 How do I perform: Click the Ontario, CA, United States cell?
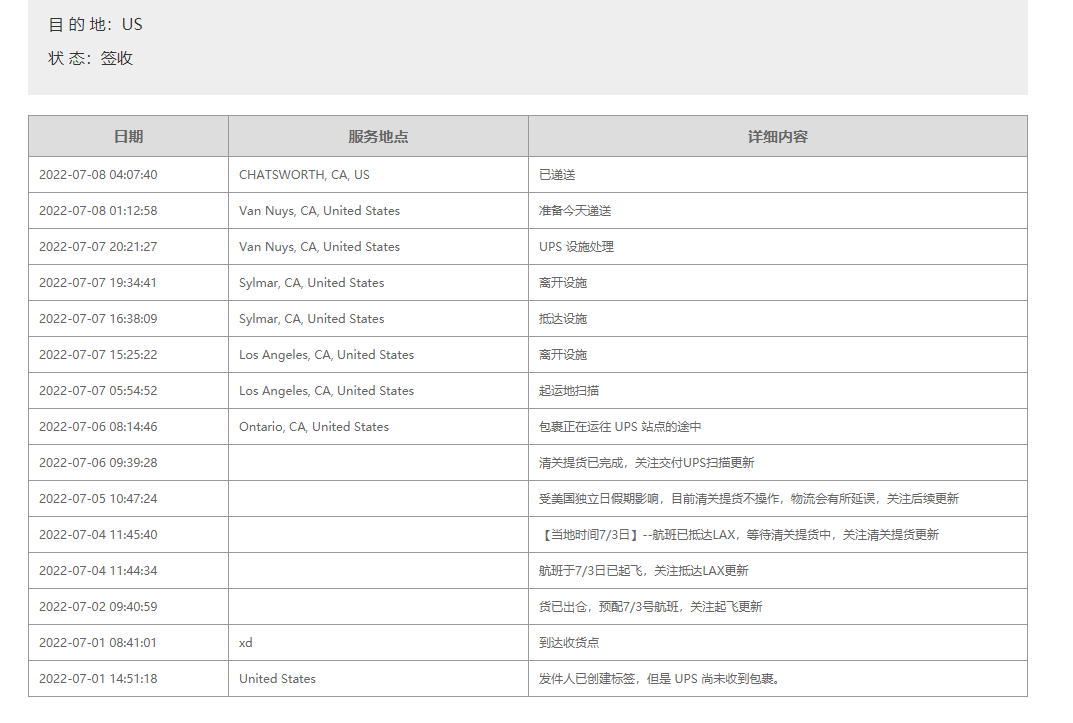click(x=314, y=427)
